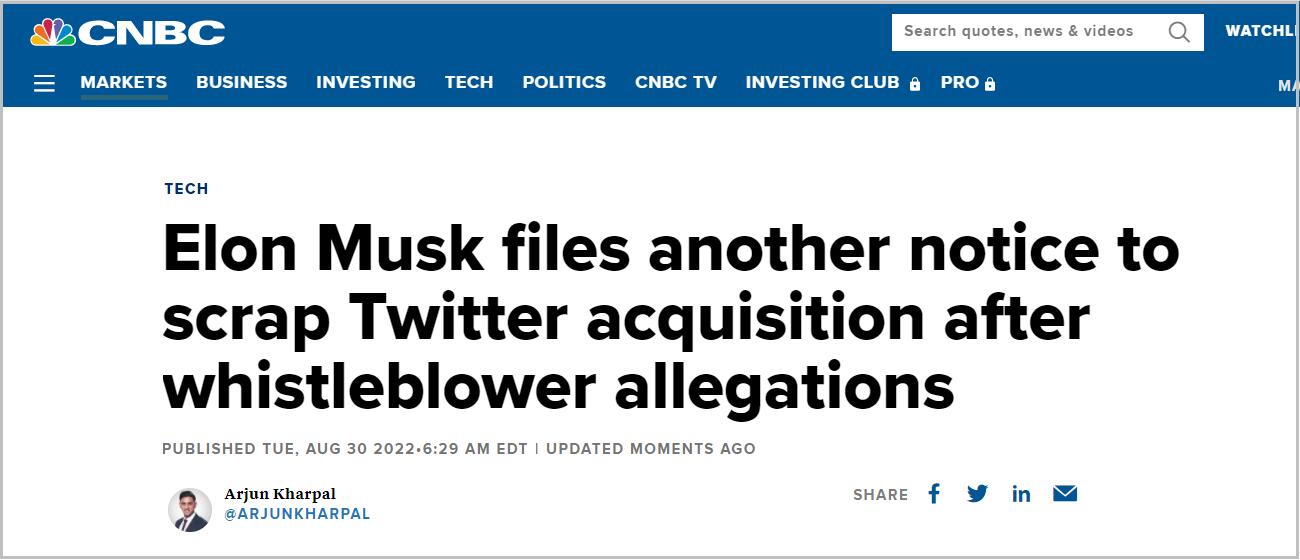Click the search magnifying glass icon
The height and width of the screenshot is (560, 1300).
1179,32
